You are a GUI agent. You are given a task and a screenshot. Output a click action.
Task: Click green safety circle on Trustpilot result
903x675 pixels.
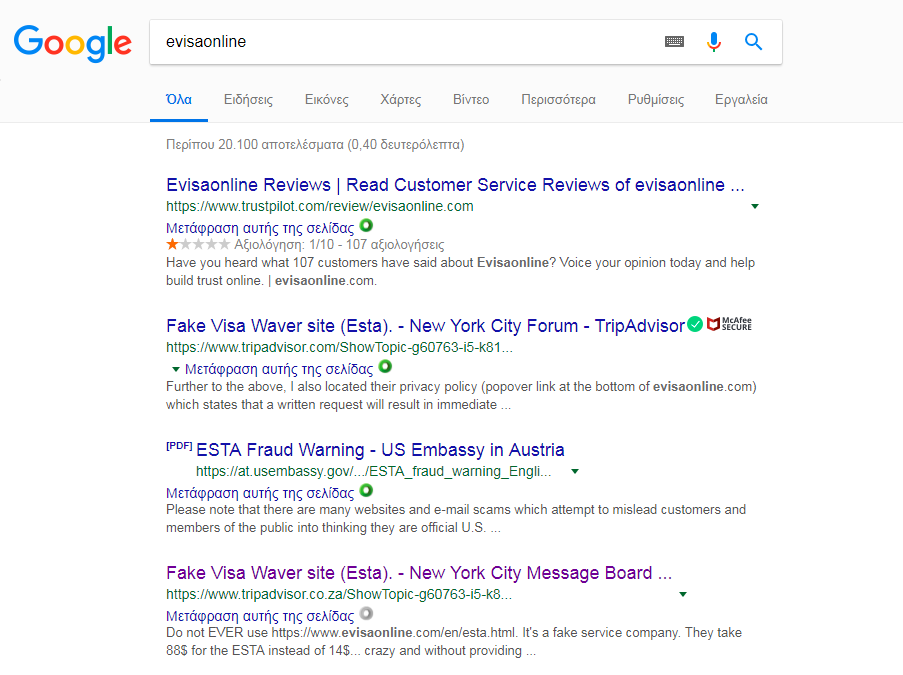click(366, 226)
